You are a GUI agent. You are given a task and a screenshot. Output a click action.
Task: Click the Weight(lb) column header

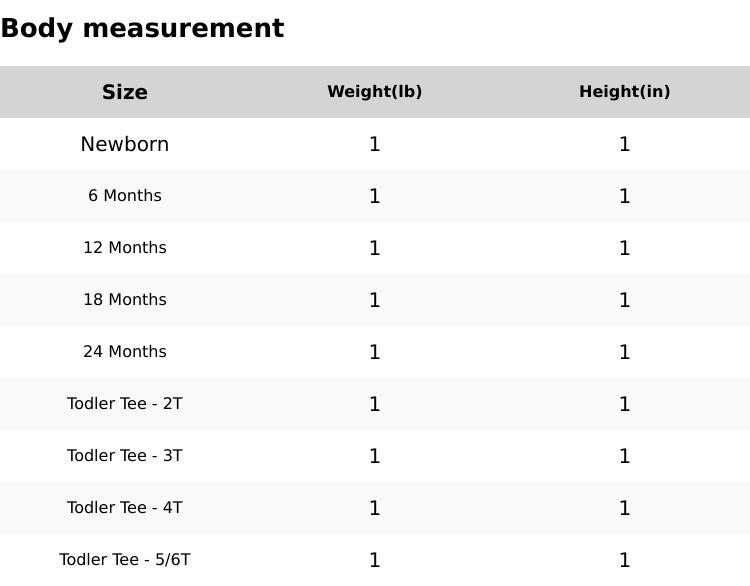[x=375, y=92]
